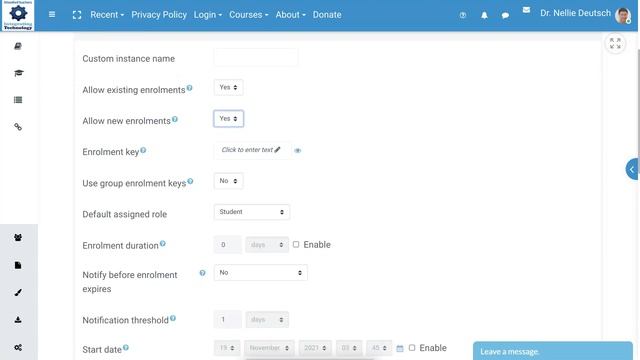
Task: Open the Recent menu
Action: 107,15
